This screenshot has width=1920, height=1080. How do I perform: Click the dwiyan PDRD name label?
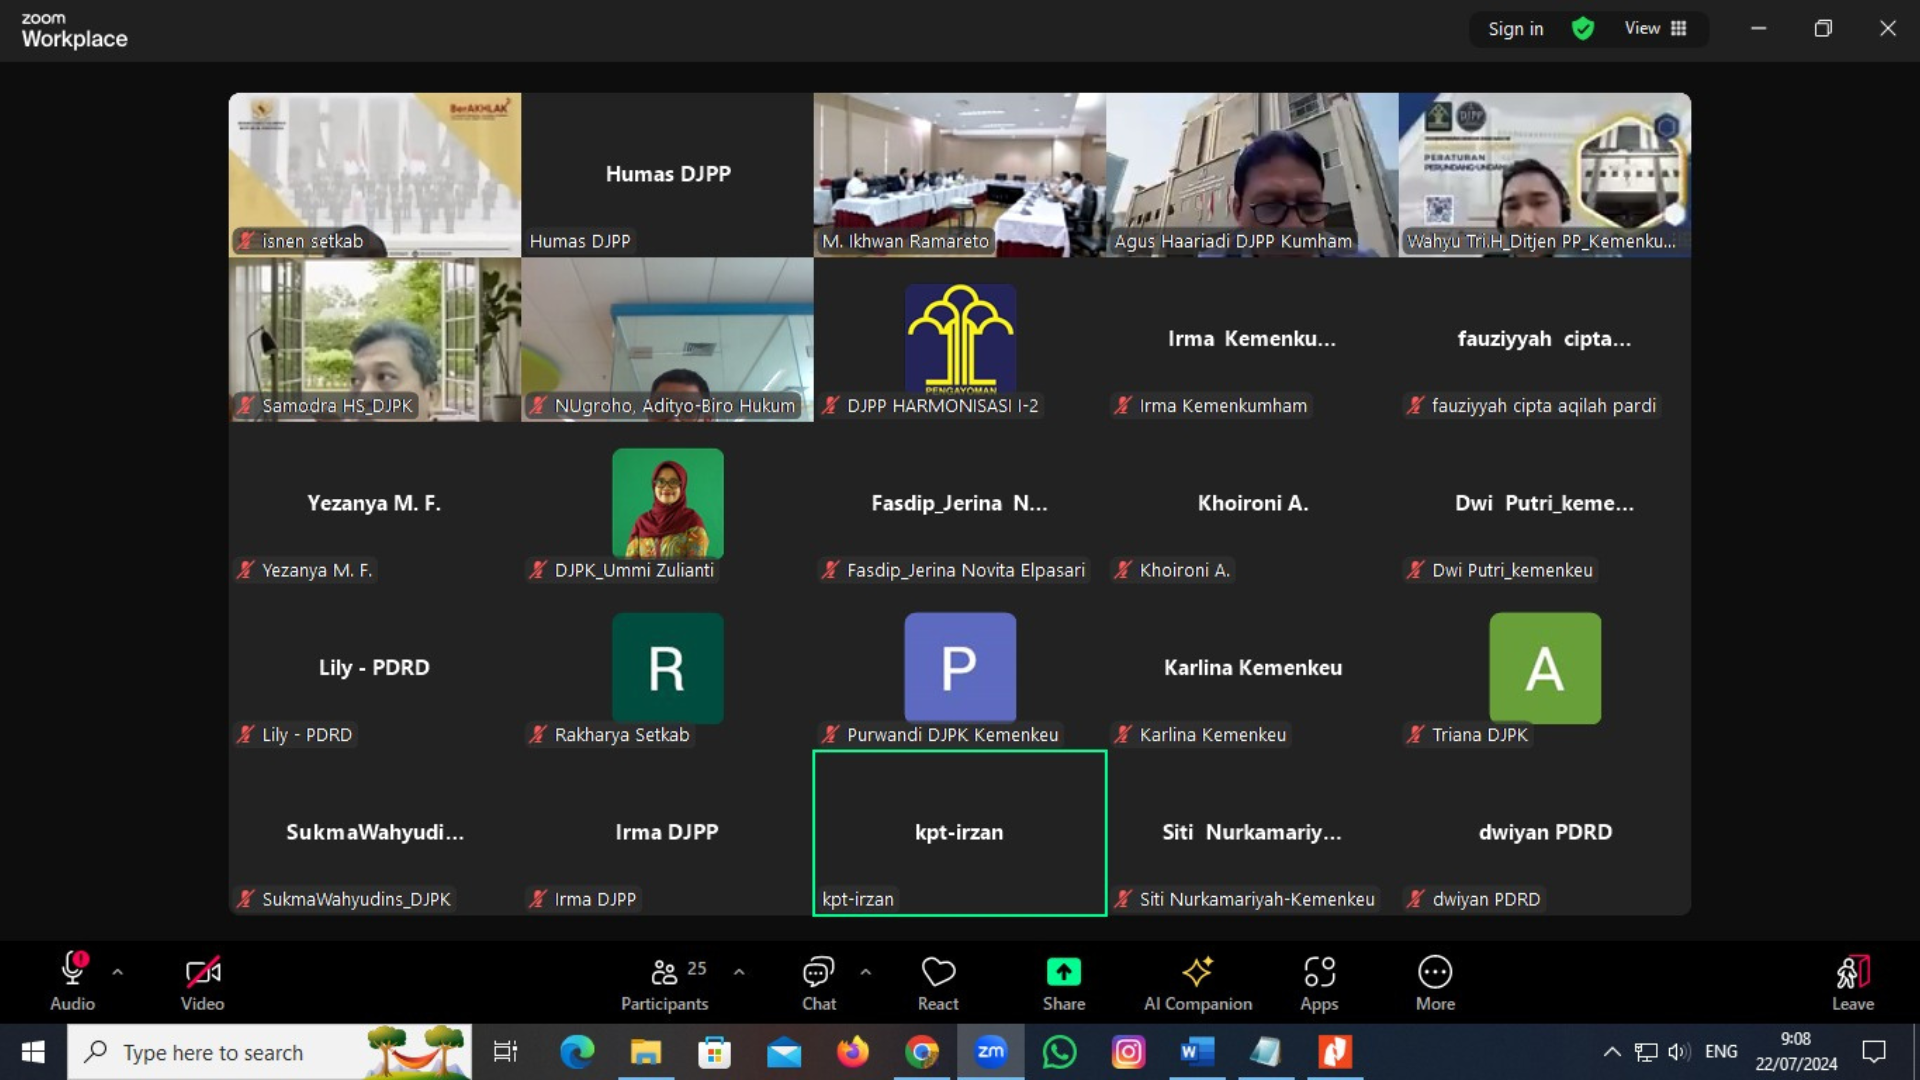click(x=1486, y=899)
